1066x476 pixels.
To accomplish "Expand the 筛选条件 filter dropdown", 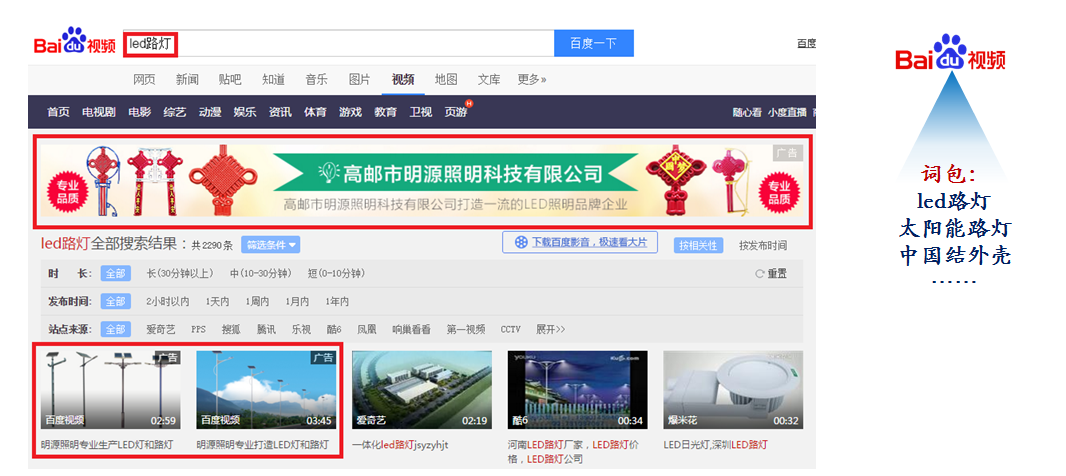I will click(271, 245).
